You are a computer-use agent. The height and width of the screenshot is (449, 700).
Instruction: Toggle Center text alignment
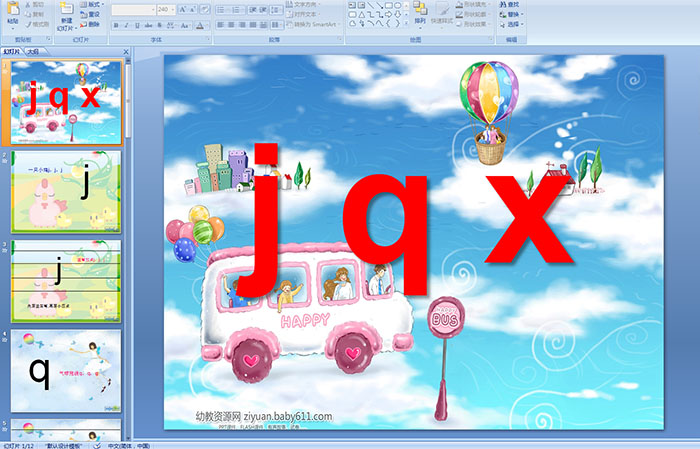(231, 25)
